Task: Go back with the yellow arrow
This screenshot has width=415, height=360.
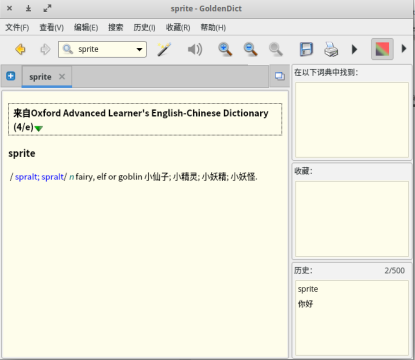Action: (x=20, y=49)
